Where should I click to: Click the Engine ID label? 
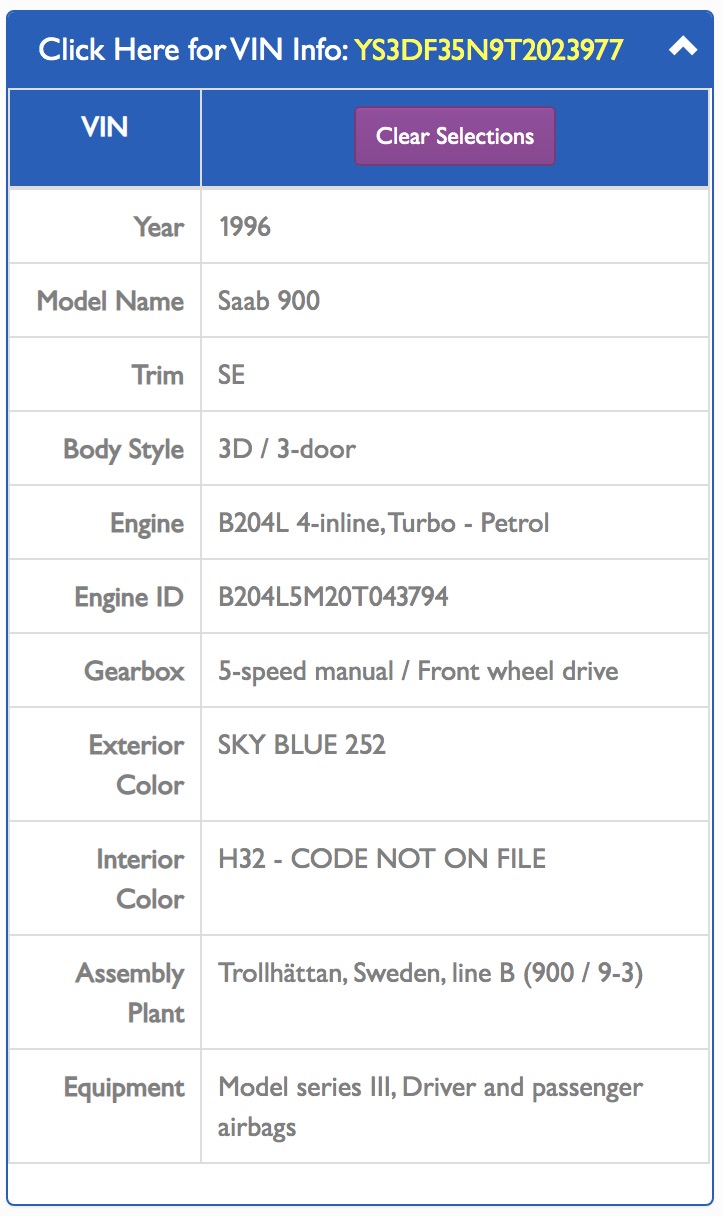(x=130, y=598)
